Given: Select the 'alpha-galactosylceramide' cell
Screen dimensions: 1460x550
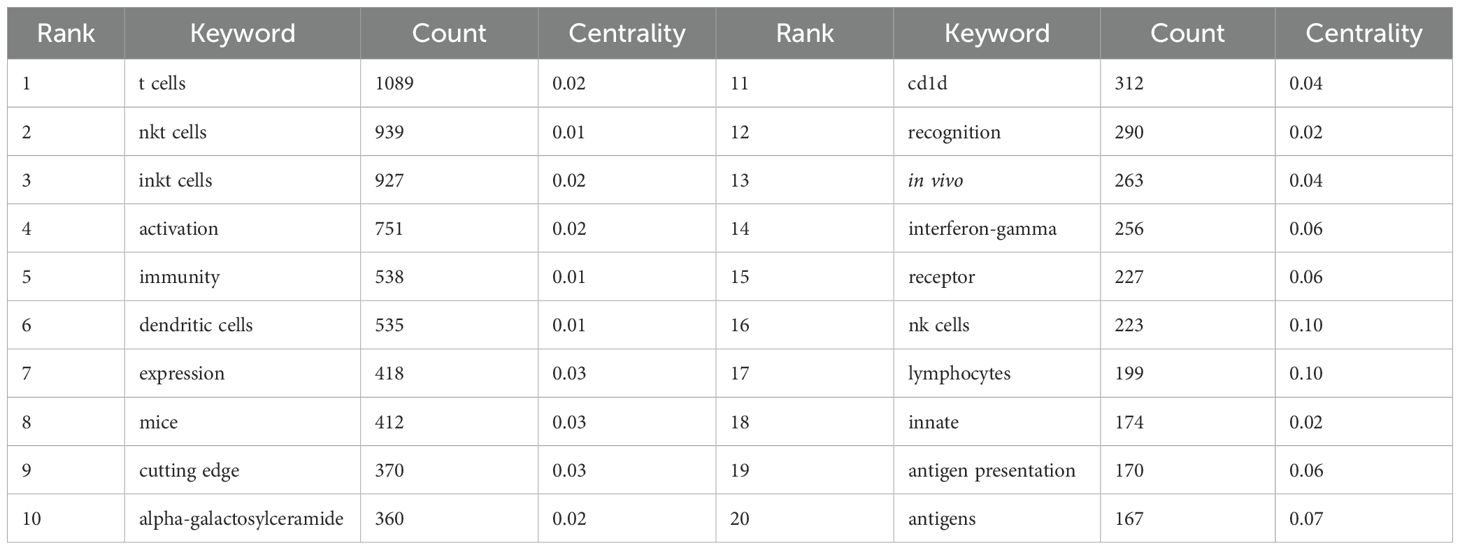Looking at the screenshot, I should (242, 518).
